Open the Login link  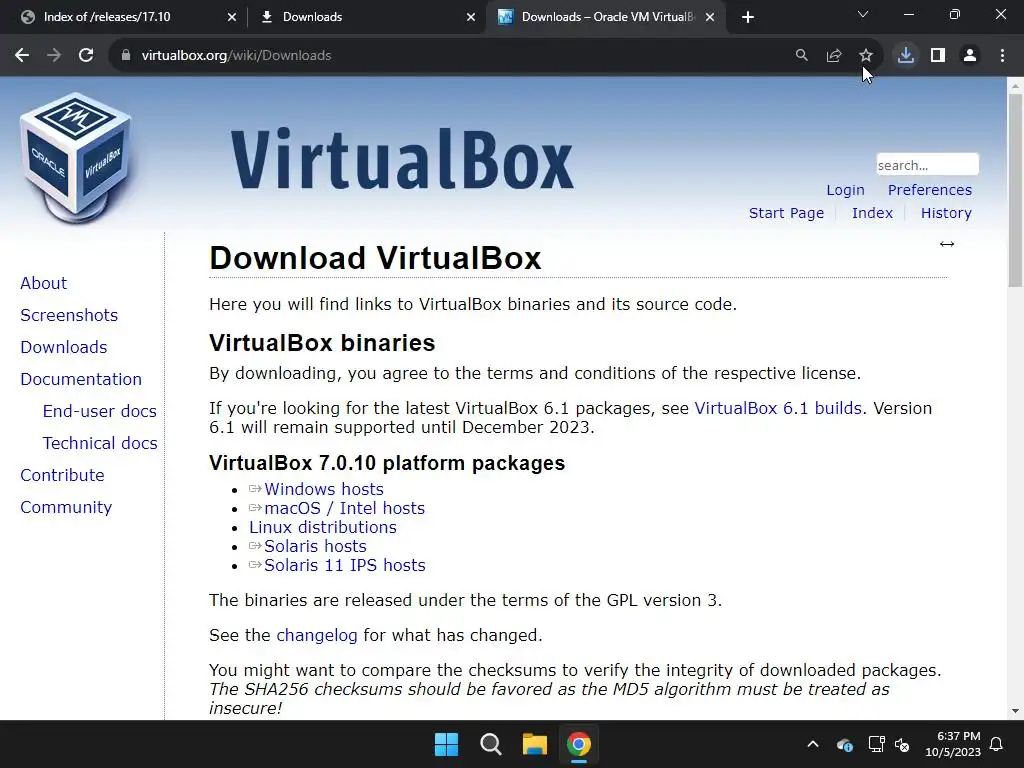[x=845, y=190]
